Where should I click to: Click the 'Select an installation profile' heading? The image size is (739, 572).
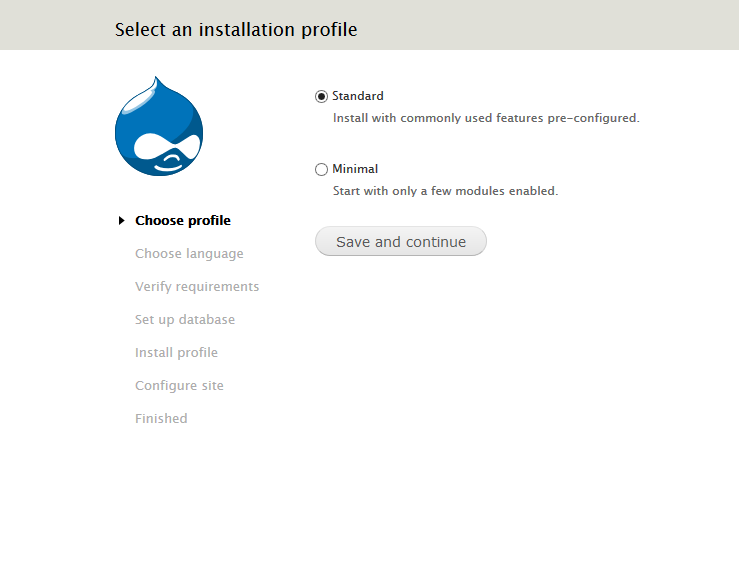tap(236, 30)
